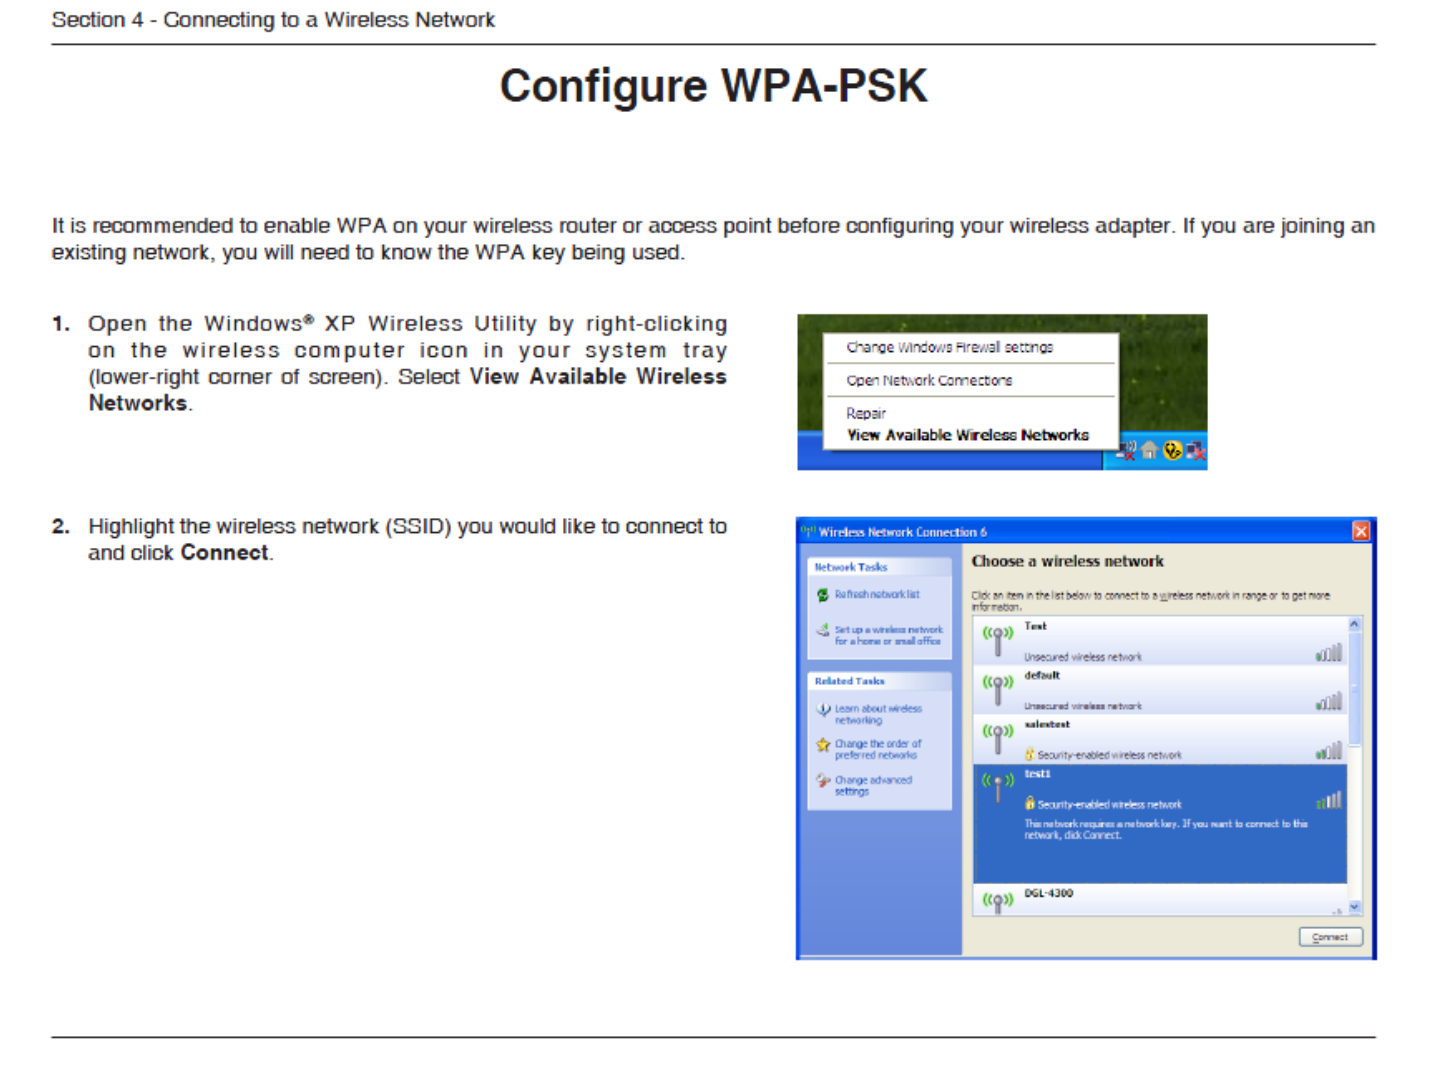1440x1080 pixels.
Task: Select the network name "default"
Action: 1041,675
